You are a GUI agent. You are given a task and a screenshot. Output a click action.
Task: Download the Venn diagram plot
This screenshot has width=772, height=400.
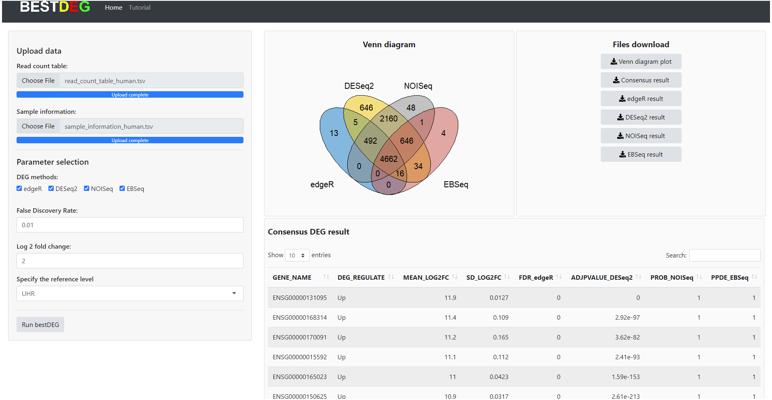(641, 62)
